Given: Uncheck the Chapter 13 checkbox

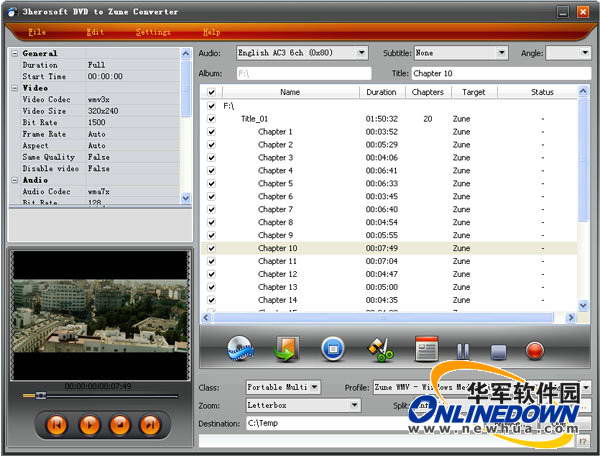Looking at the screenshot, I should tap(211, 287).
